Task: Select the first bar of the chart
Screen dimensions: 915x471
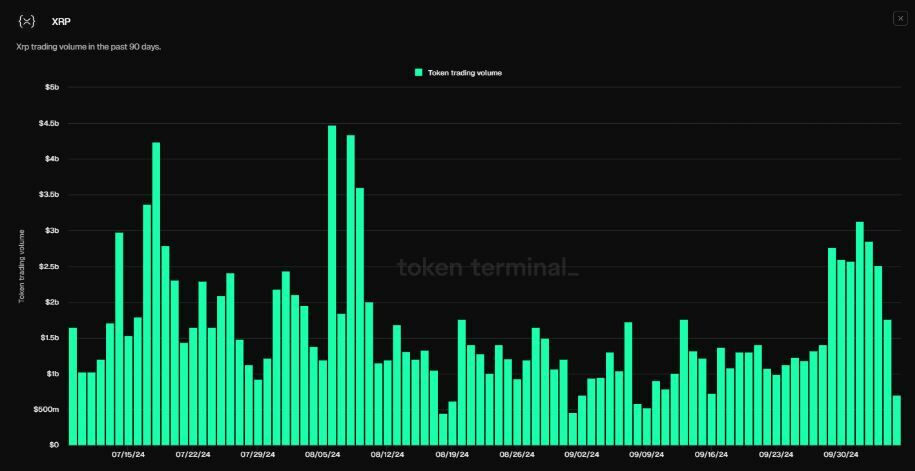Action: pos(73,386)
